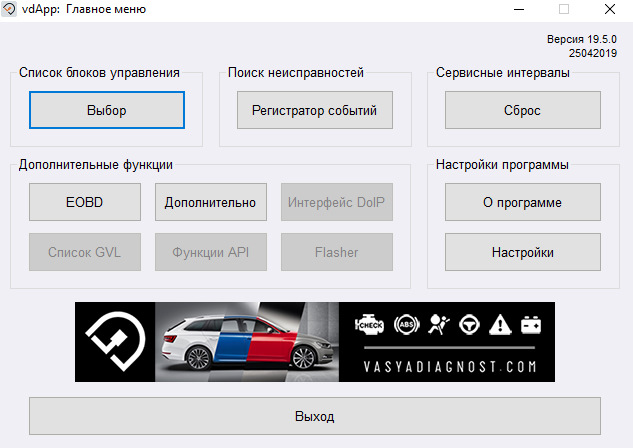Screen dimensions: 633x448
Task: Click the check engine icon in banner
Action: (369, 324)
